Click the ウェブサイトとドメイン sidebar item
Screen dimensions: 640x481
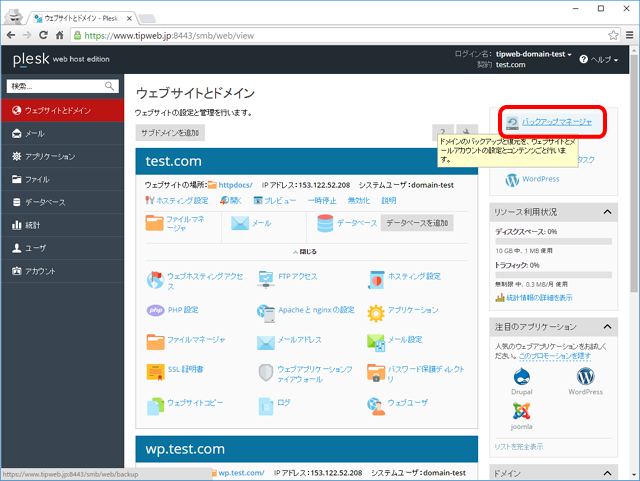tap(62, 110)
